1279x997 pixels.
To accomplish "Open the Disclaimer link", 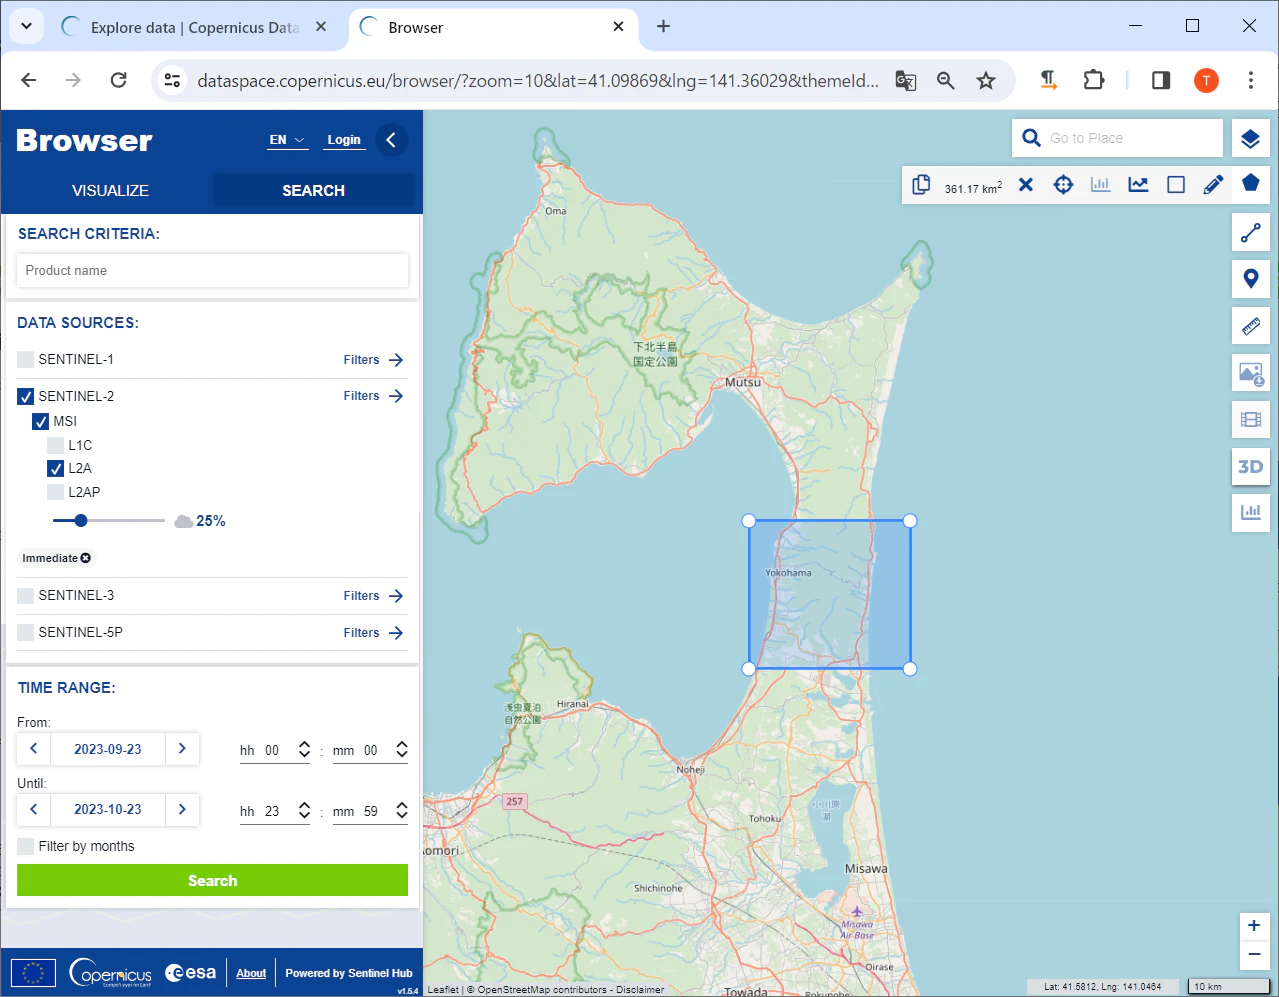I will pyautogui.click(x=640, y=990).
